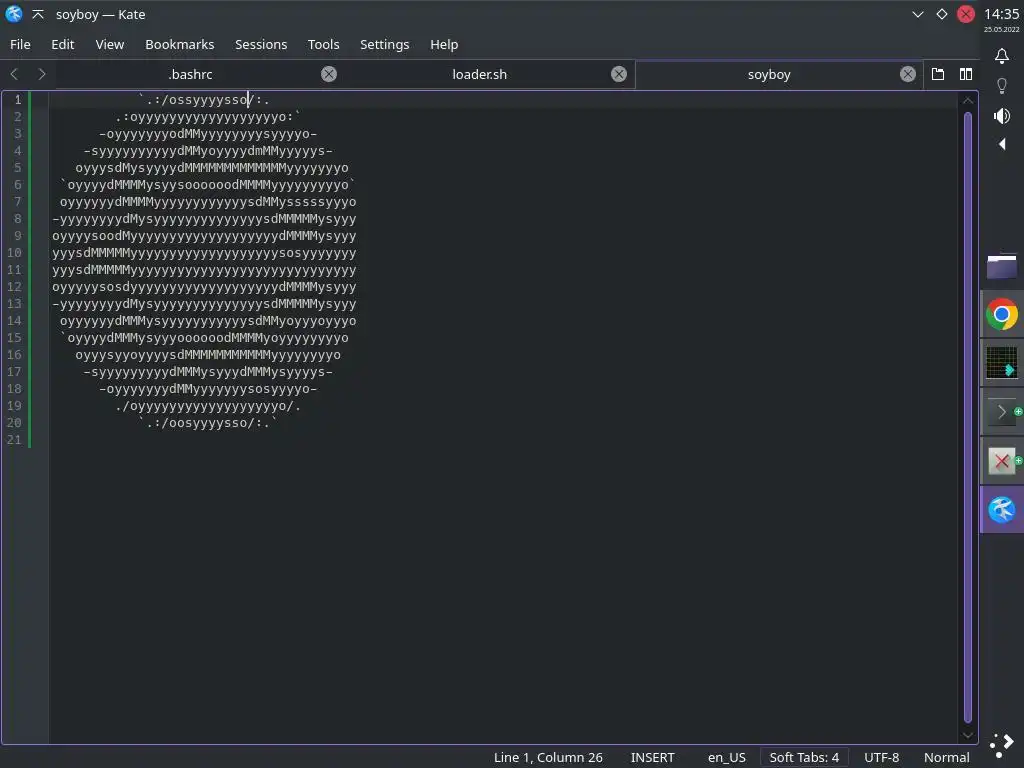The width and height of the screenshot is (1024, 768).
Task: Click the Kate task icon in panel
Action: (x=1002, y=510)
